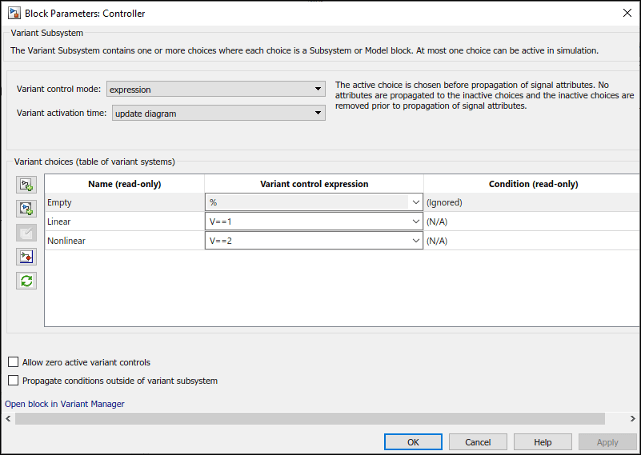Screen dimensions: 641x455
Task: Click the greyed-out edit variant object icon
Action: (27, 233)
